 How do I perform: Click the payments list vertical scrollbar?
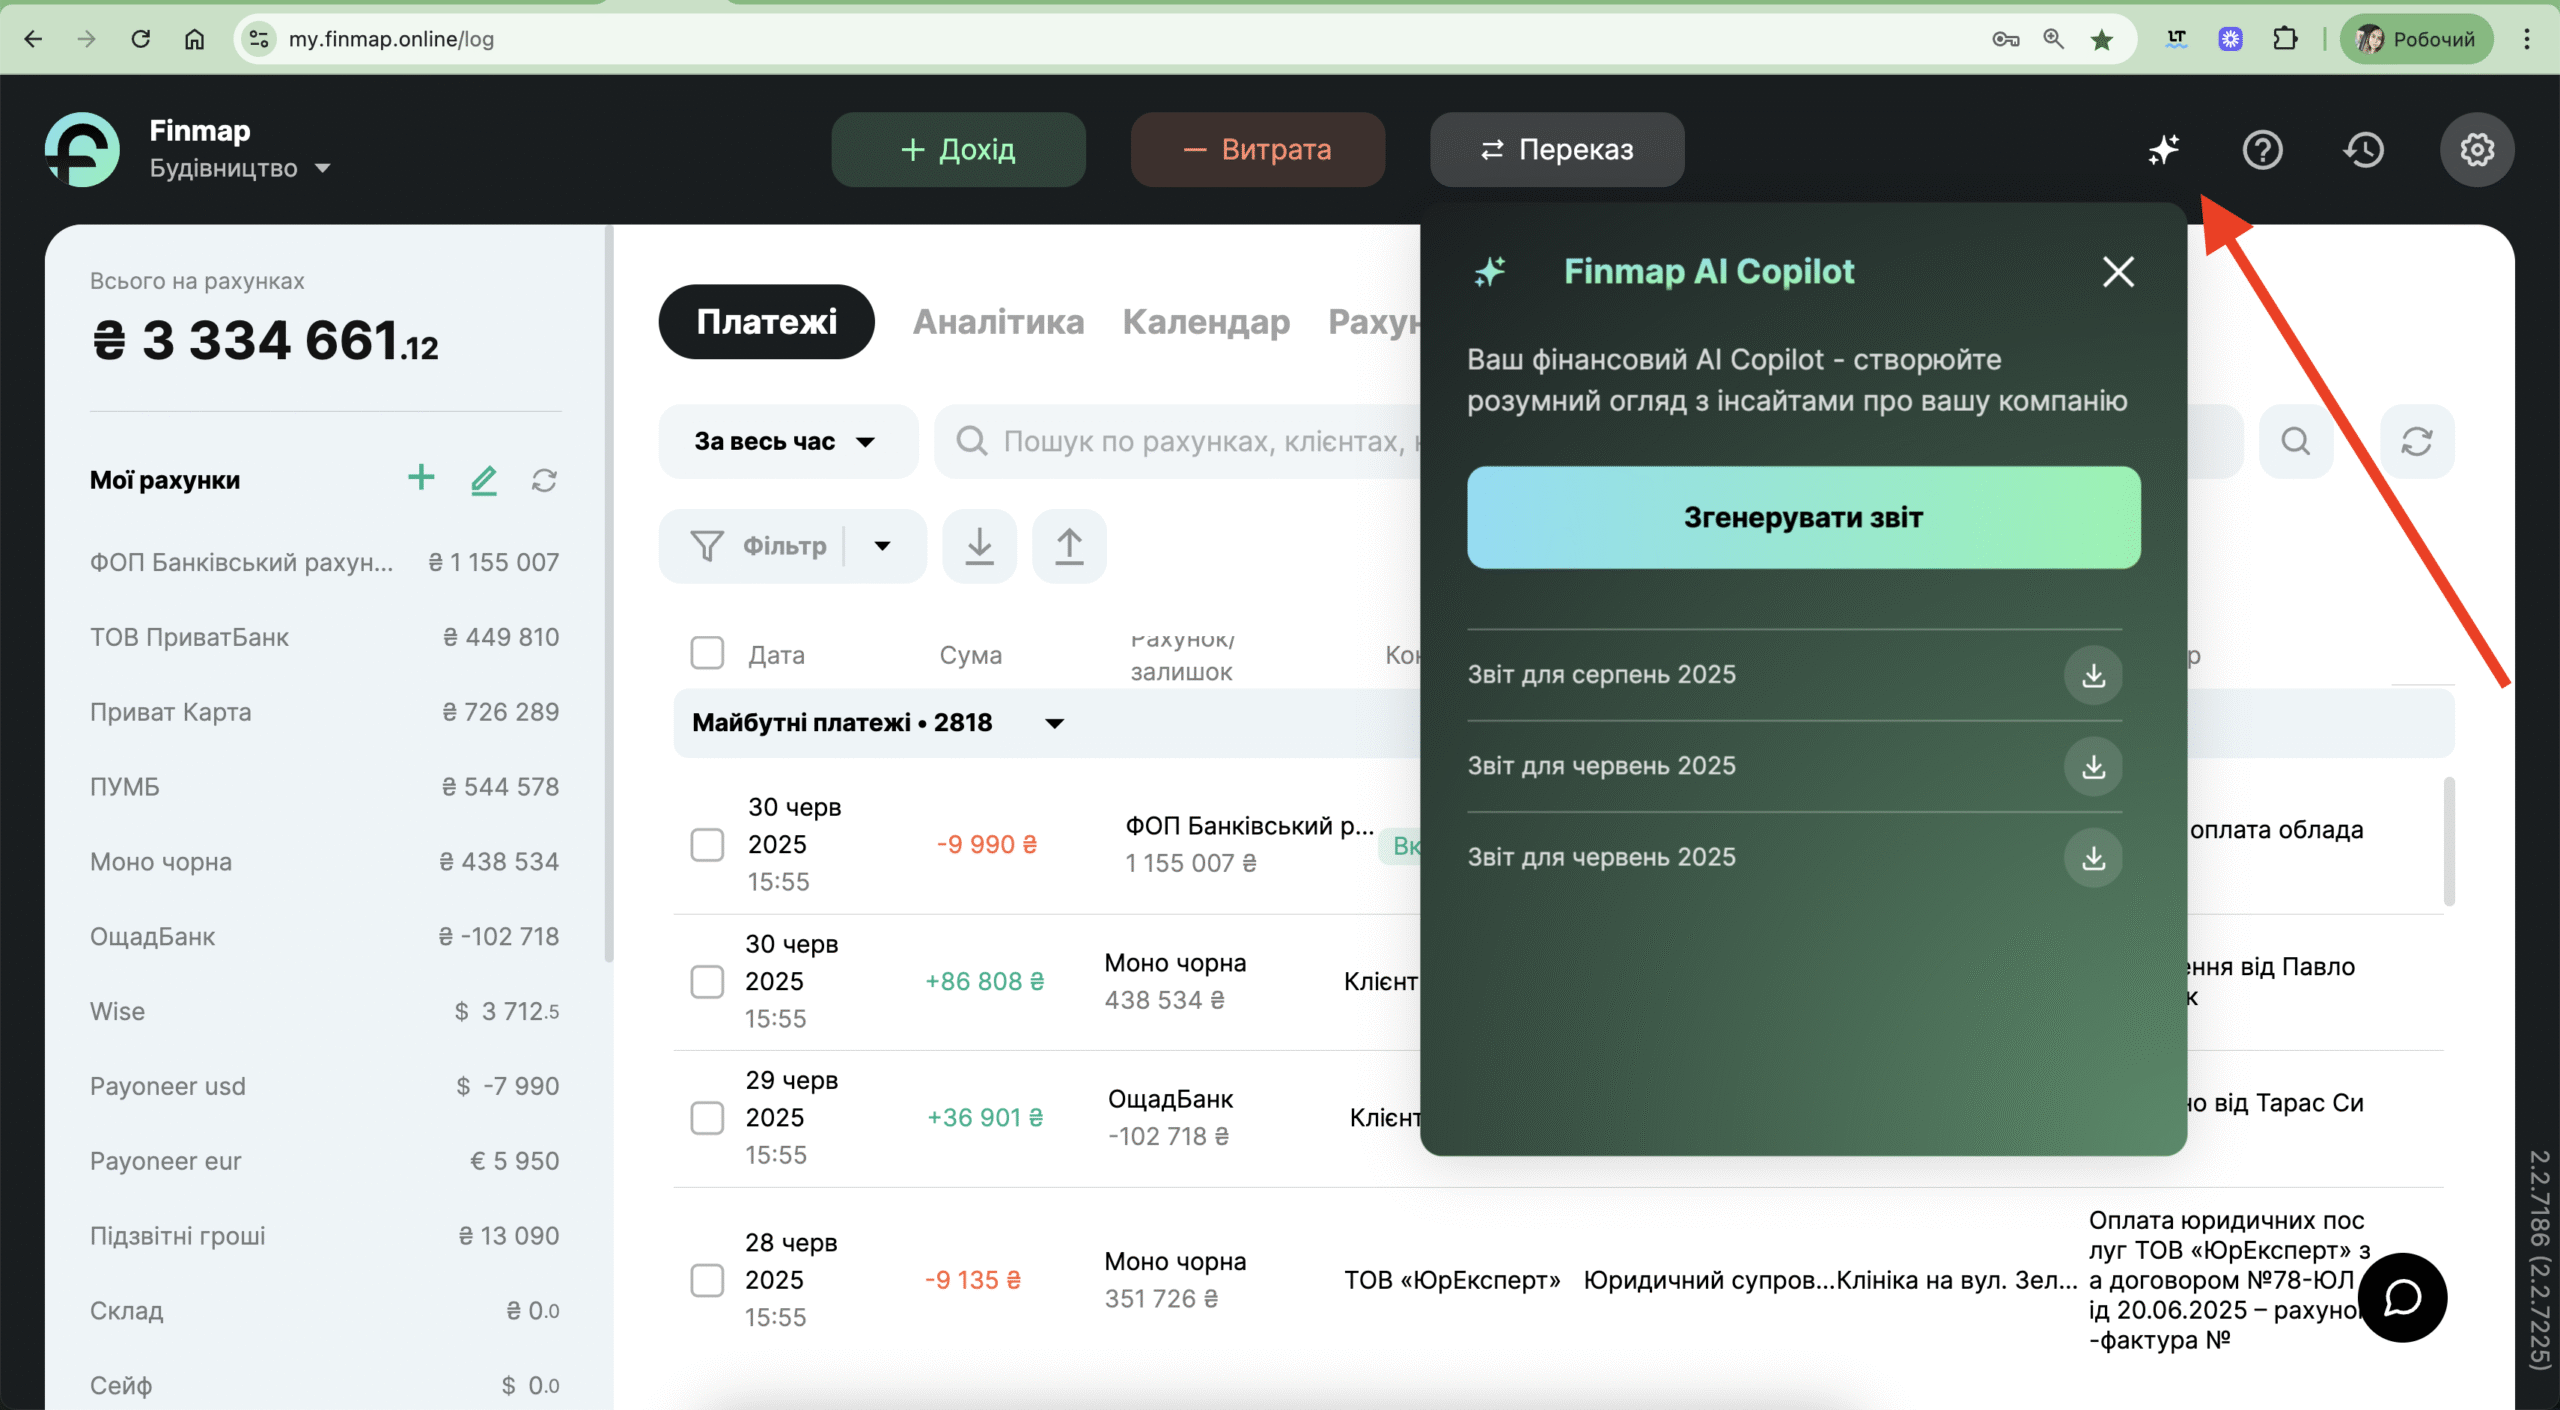click(x=2449, y=841)
